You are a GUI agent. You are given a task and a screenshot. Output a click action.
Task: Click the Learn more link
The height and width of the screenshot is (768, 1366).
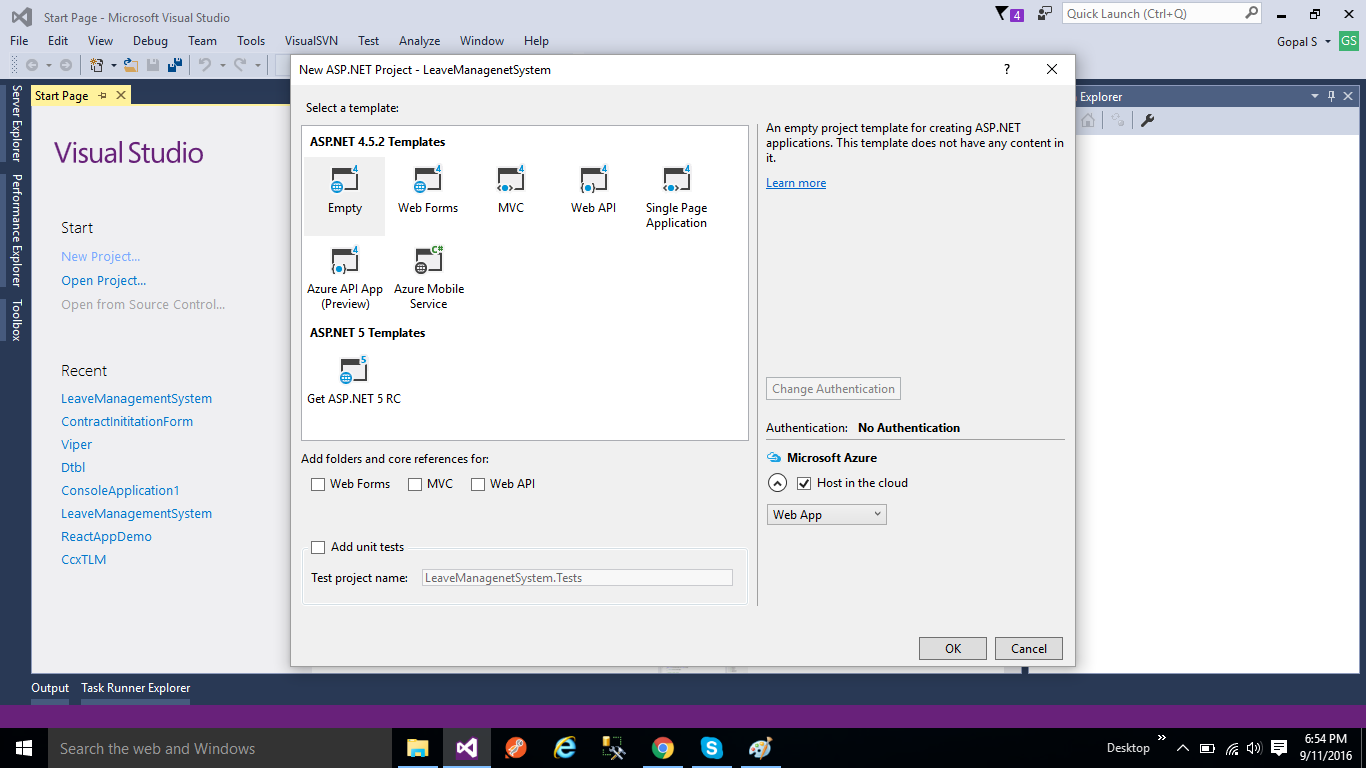[795, 182]
